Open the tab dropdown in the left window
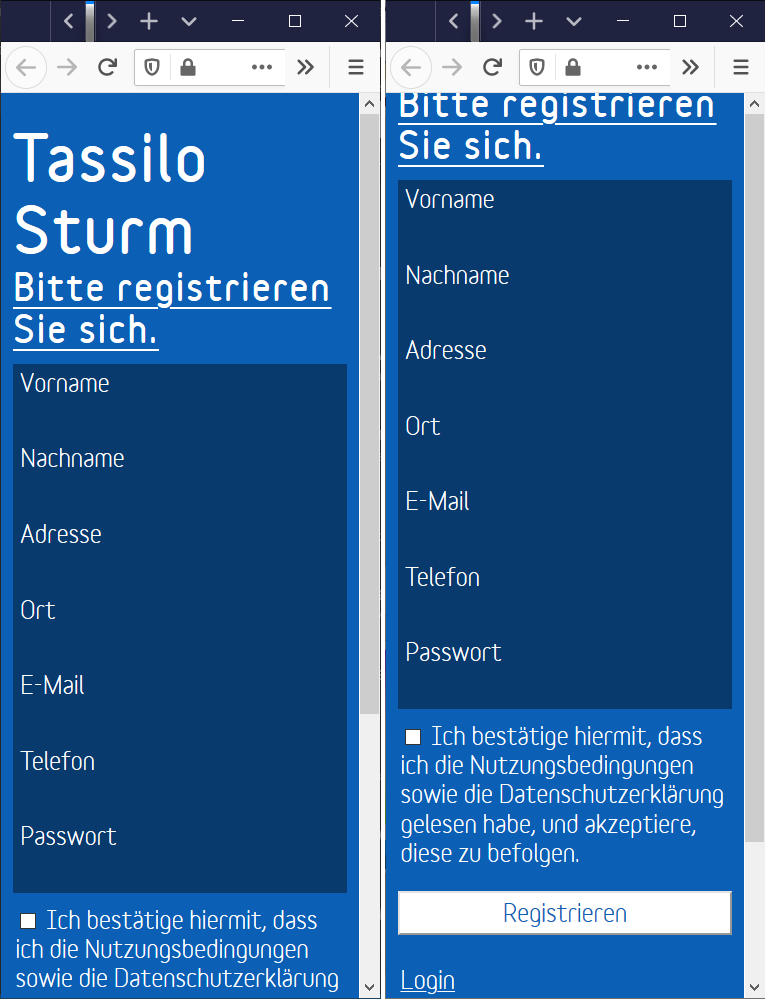The width and height of the screenshot is (765, 999). [x=187, y=20]
